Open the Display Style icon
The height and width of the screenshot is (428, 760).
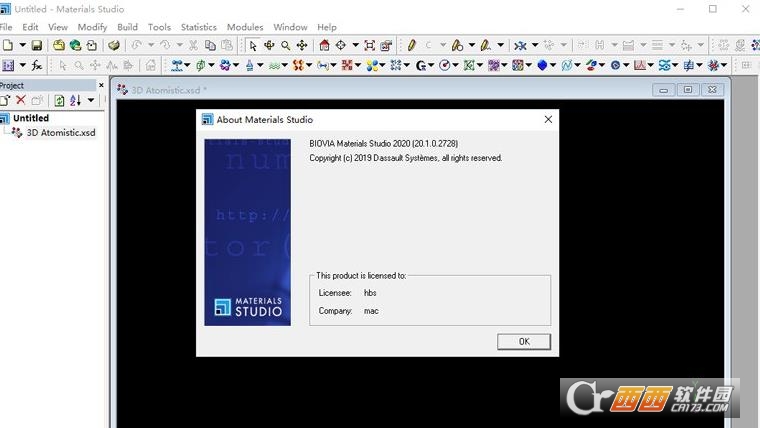(386, 46)
